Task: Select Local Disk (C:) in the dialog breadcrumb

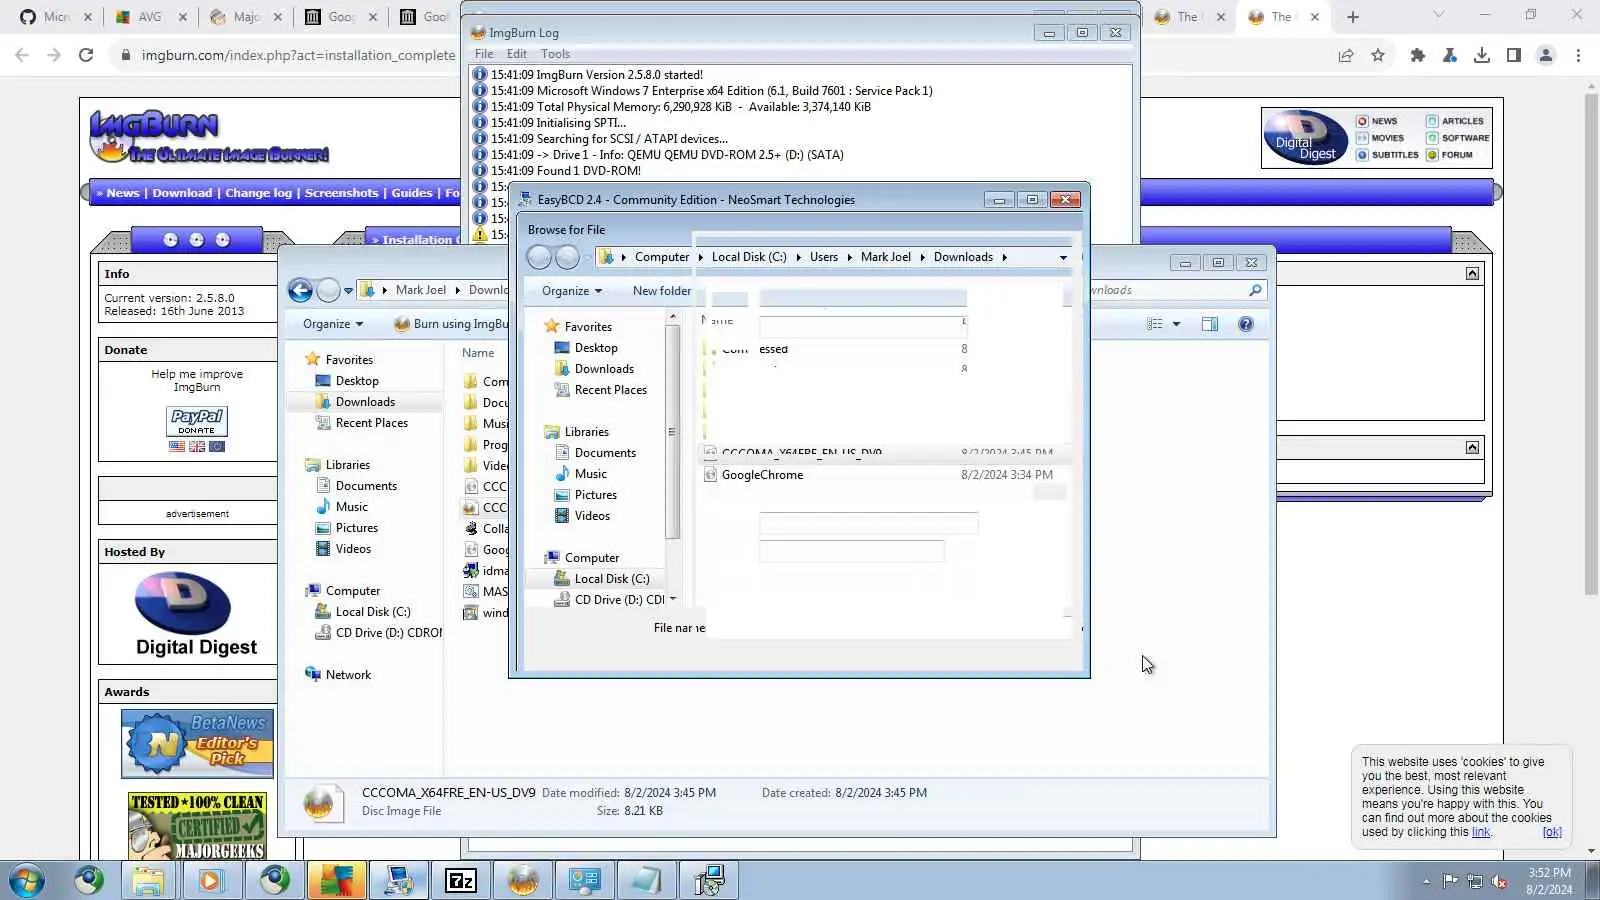Action: pyautogui.click(x=749, y=257)
